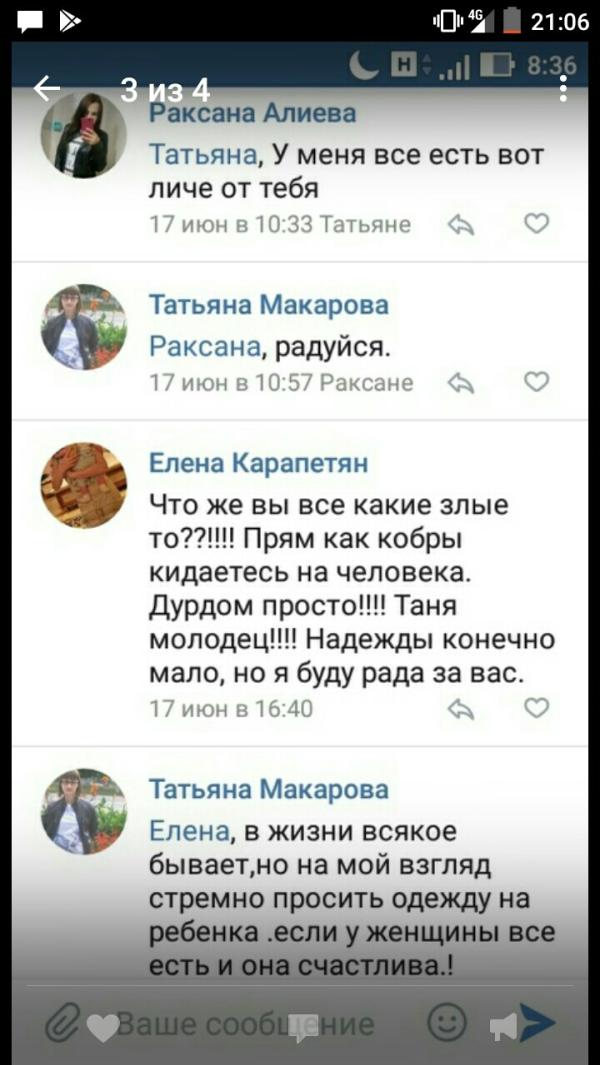Tap the "Татьяна" mention in first comment
Screen dimensions: 600x1065
[x=203, y=156]
